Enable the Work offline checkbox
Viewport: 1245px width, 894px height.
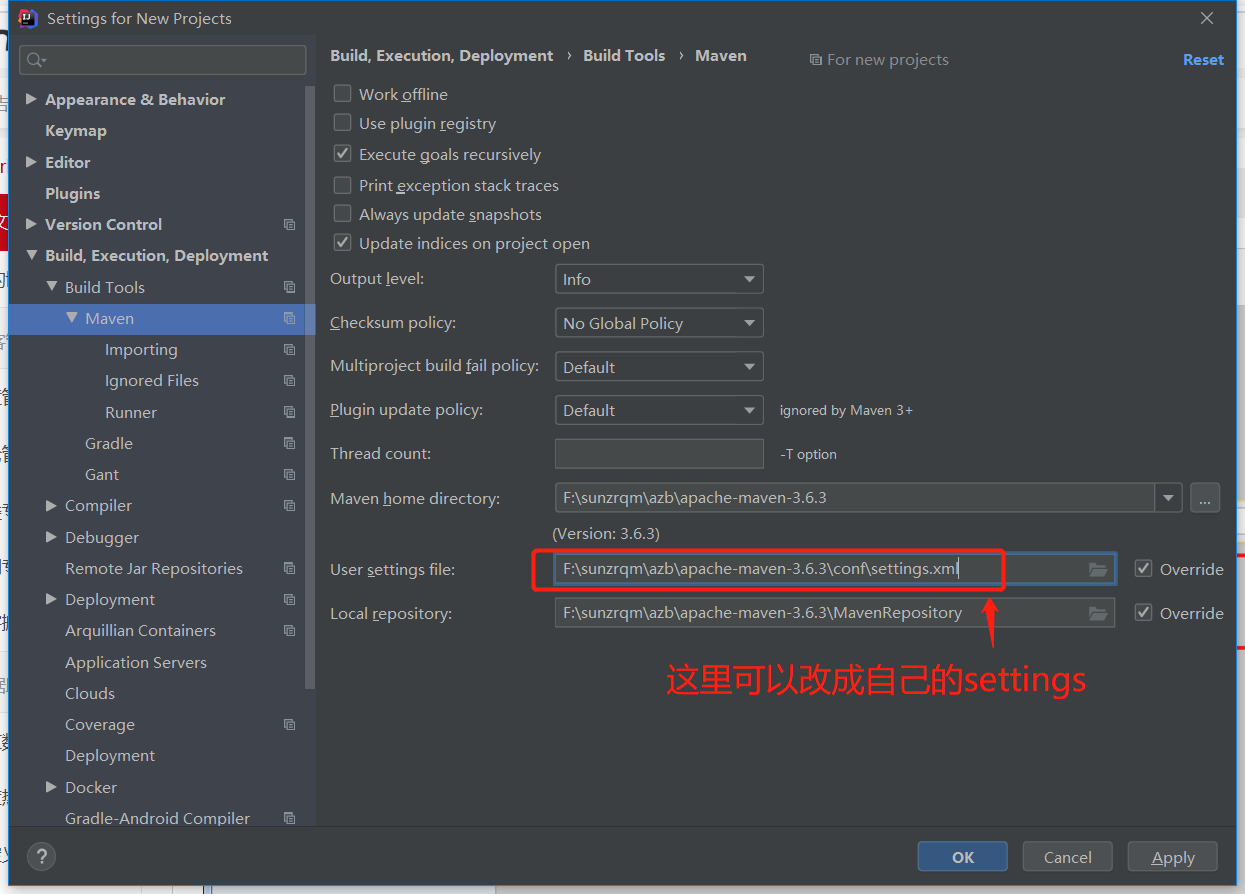click(x=342, y=93)
